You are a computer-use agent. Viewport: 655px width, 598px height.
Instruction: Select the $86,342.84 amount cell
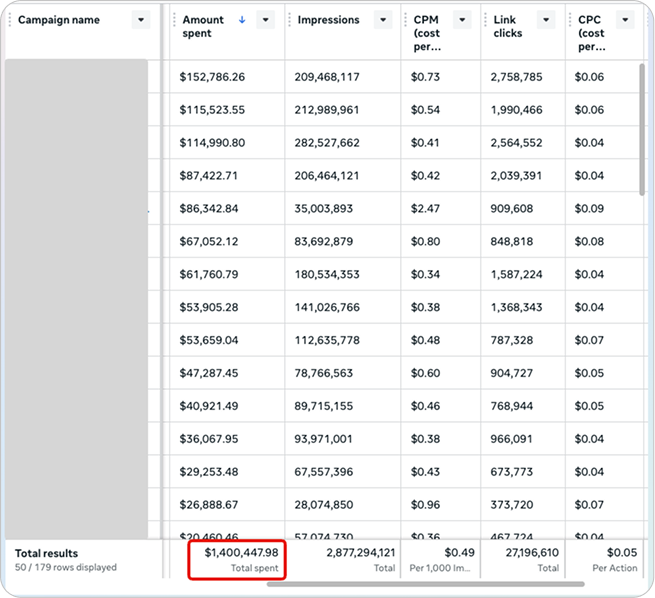[209, 208]
